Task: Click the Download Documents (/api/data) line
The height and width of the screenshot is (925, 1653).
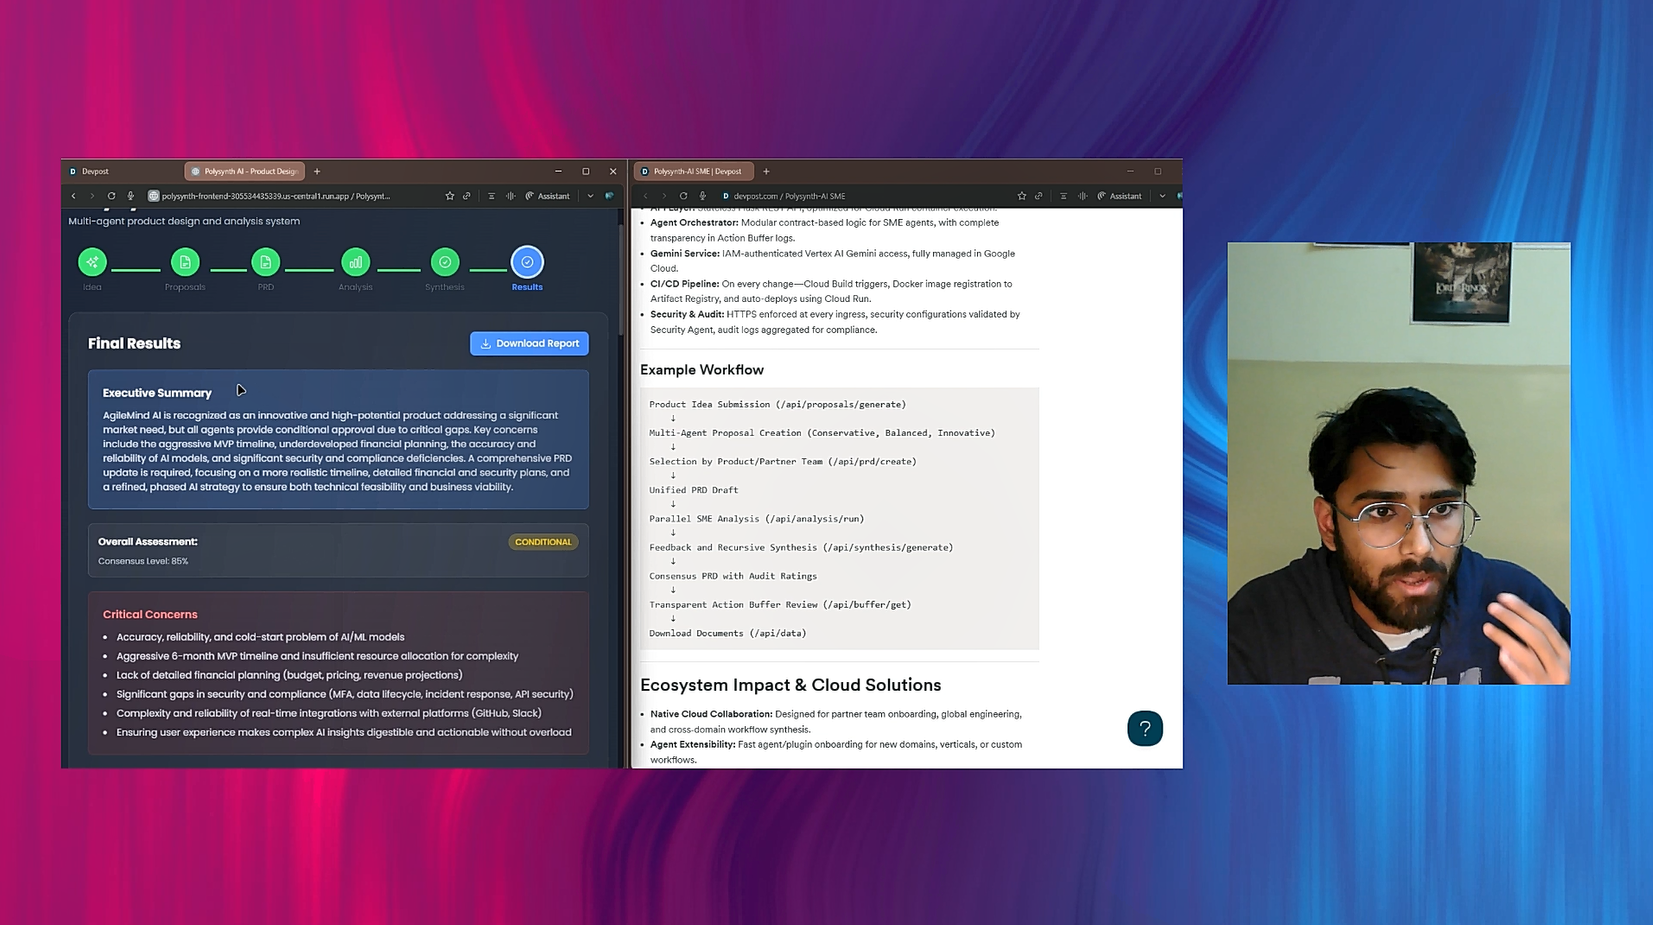Action: tap(728, 633)
